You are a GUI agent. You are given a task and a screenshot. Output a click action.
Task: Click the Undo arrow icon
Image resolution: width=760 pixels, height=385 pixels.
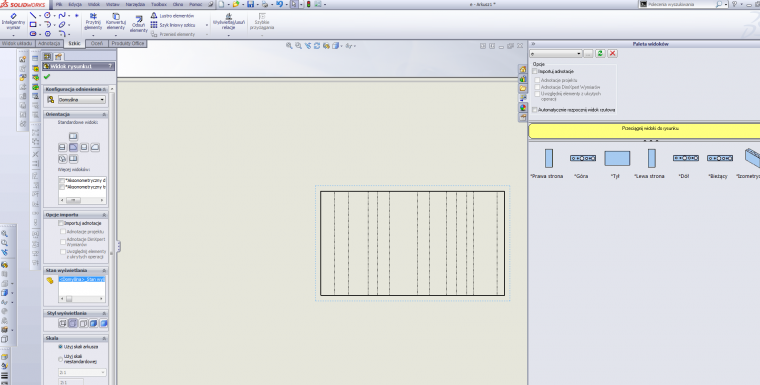pos(280,4)
